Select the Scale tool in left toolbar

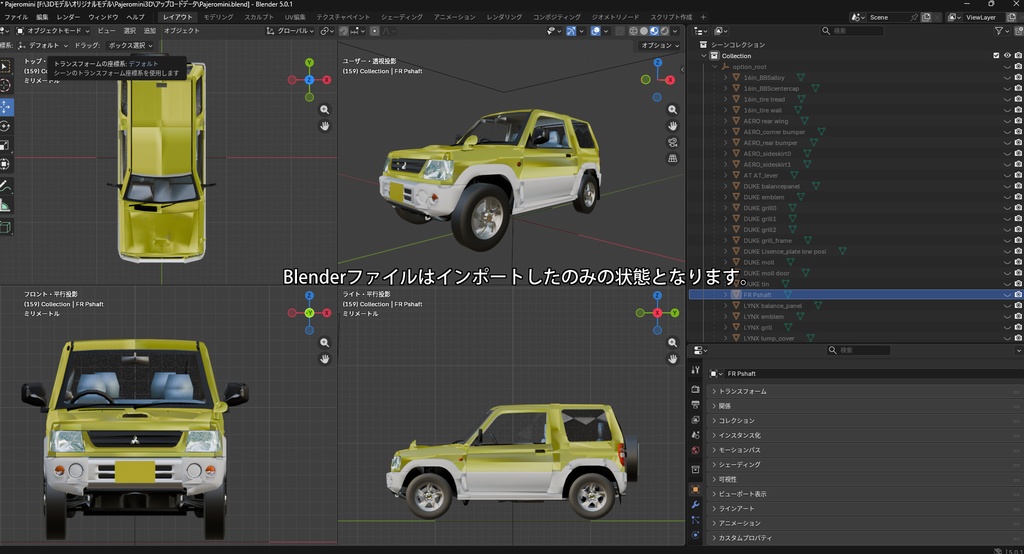[6, 145]
